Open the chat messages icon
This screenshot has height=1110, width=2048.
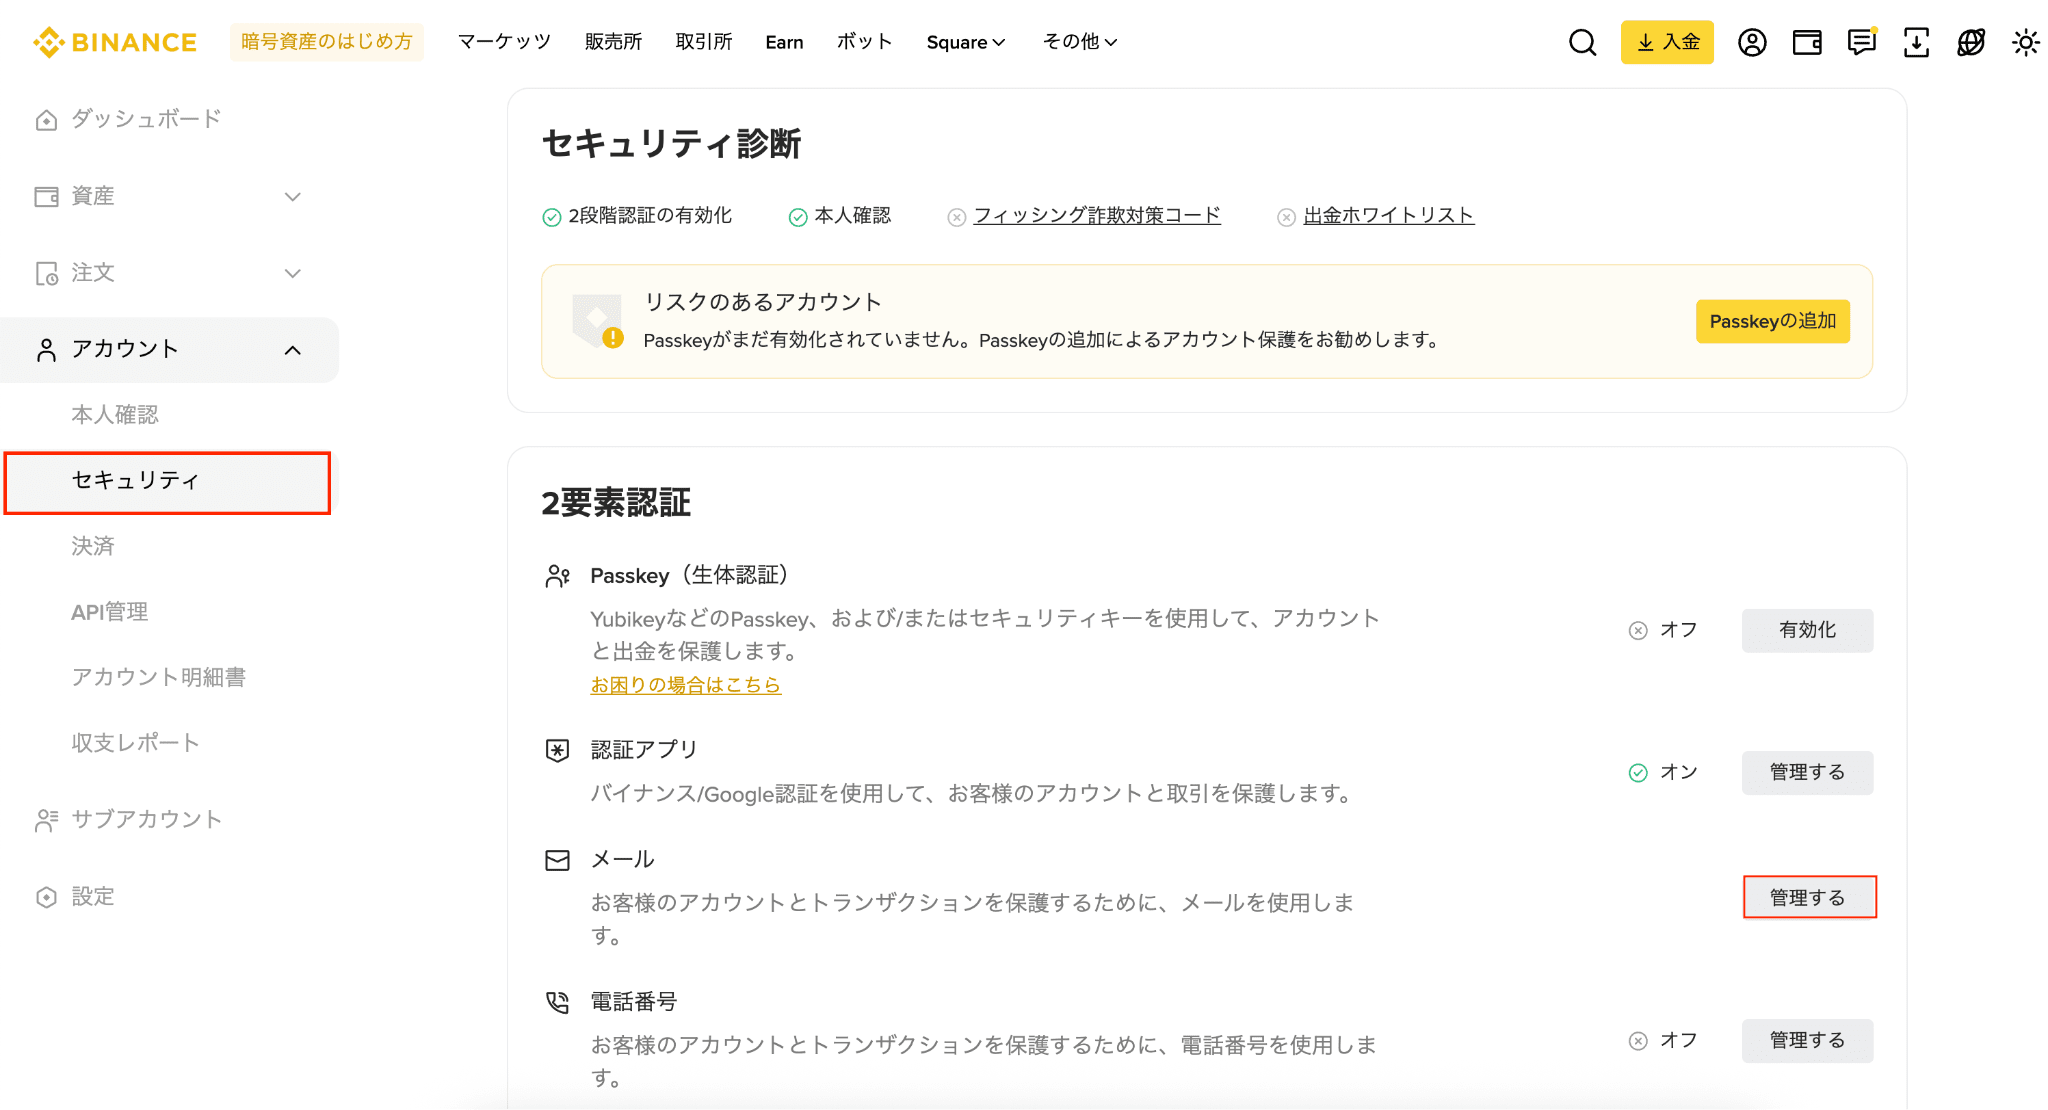[x=1861, y=42]
